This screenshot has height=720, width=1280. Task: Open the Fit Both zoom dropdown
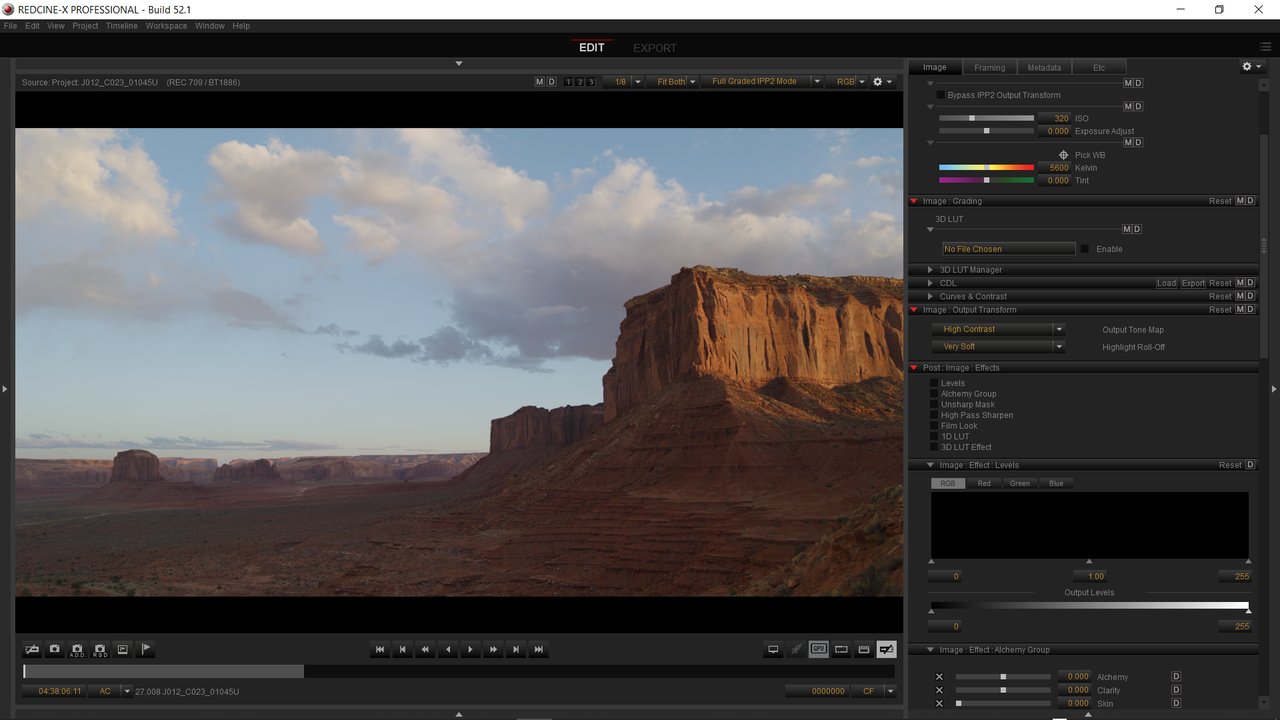click(x=672, y=82)
